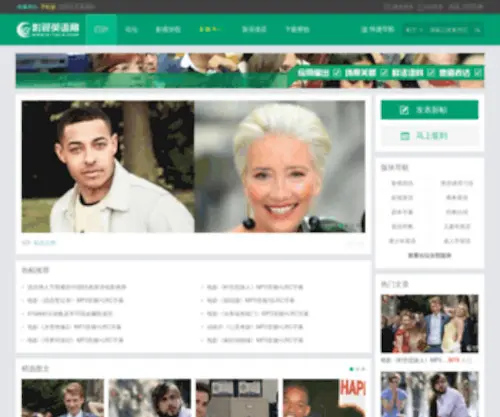Open the blond man in suit card thumbnail
This screenshot has width=500, height=417.
point(63,398)
